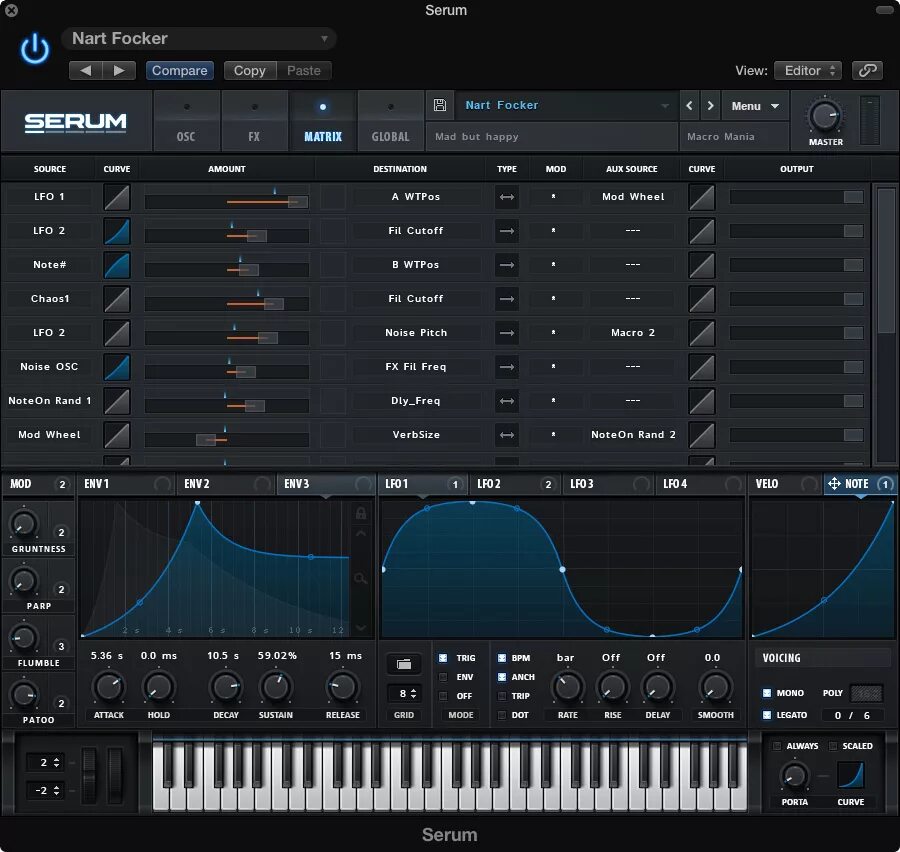Toggle the LEGATO checkbox
This screenshot has width=900, height=852.
[x=767, y=715]
